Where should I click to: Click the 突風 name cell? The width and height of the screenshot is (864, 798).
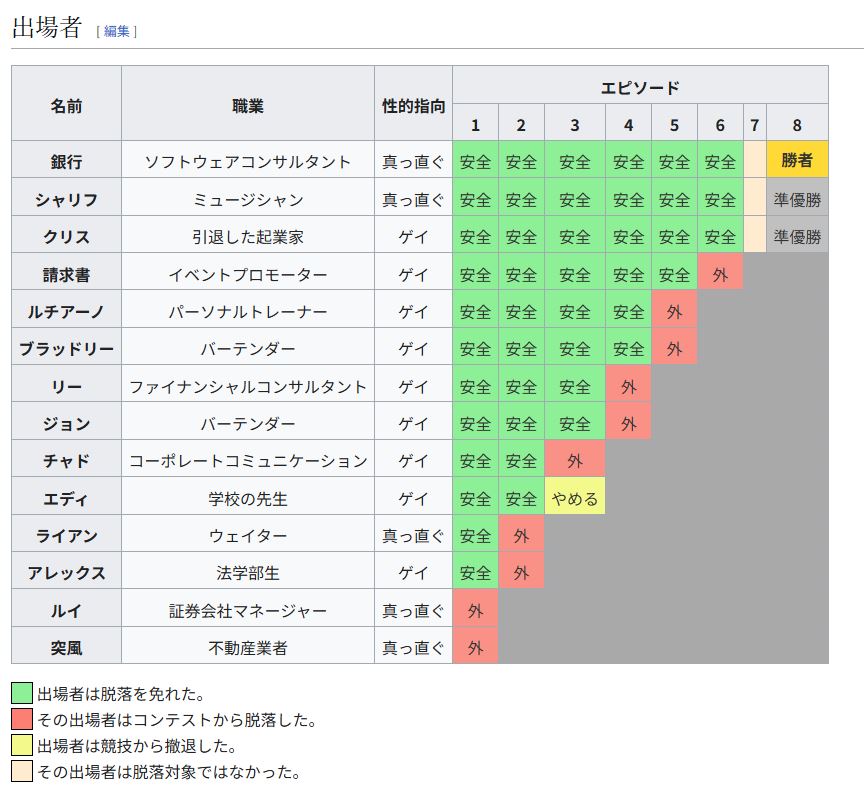[66, 647]
